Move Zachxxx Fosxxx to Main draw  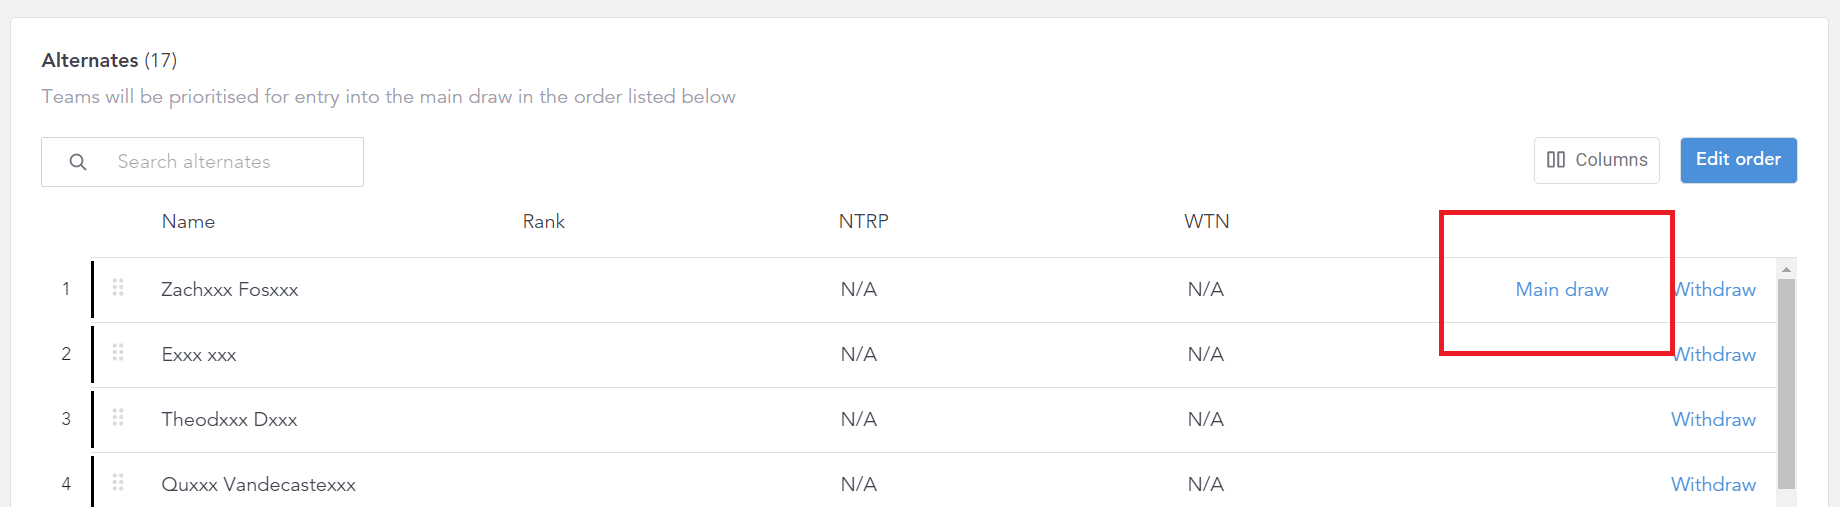pyautogui.click(x=1562, y=289)
